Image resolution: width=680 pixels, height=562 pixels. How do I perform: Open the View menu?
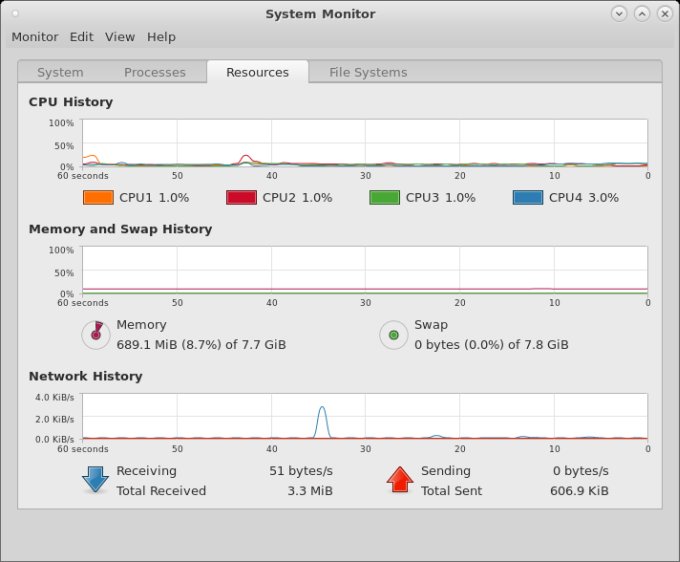[x=120, y=37]
